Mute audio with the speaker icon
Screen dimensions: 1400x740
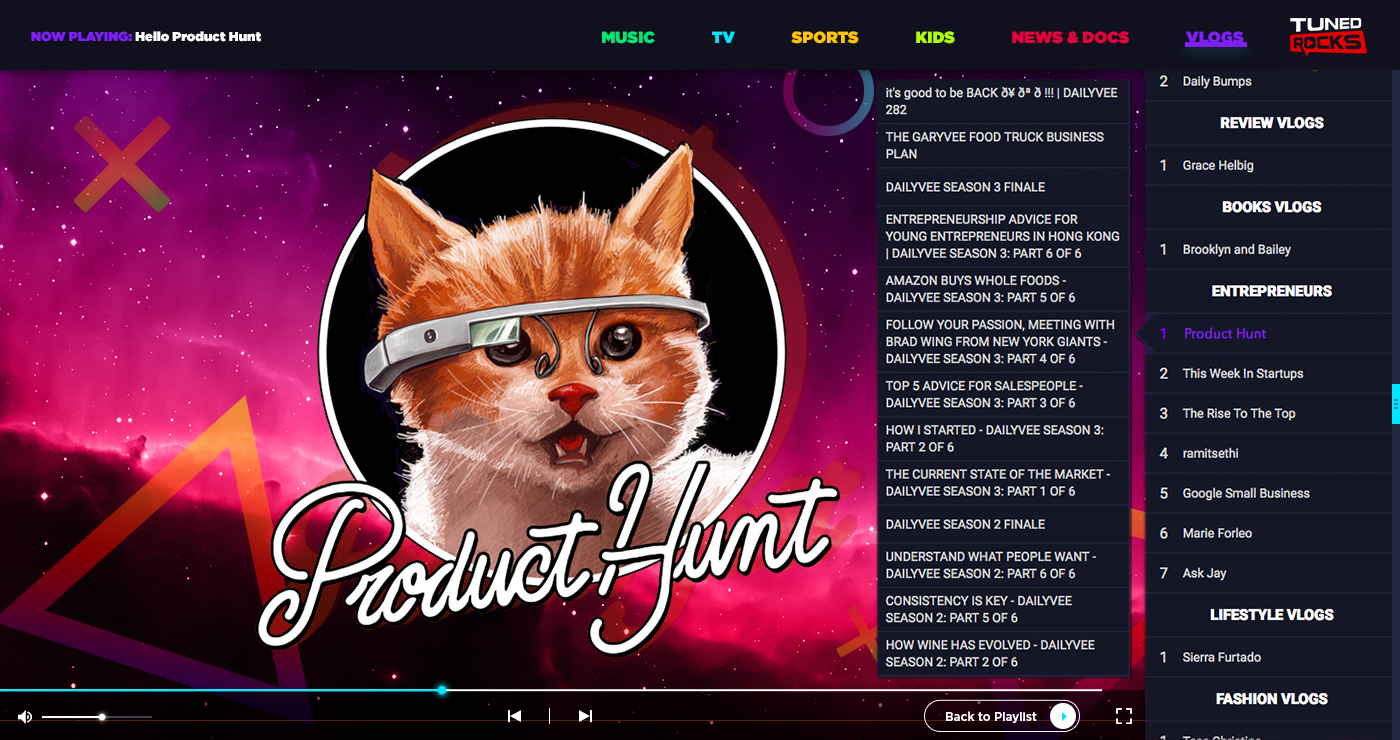coord(25,716)
